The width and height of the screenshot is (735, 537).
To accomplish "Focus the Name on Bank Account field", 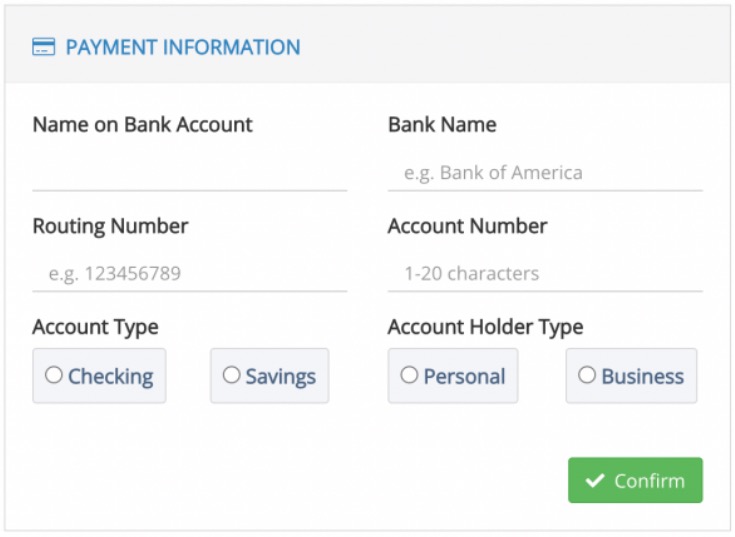I will [x=190, y=172].
